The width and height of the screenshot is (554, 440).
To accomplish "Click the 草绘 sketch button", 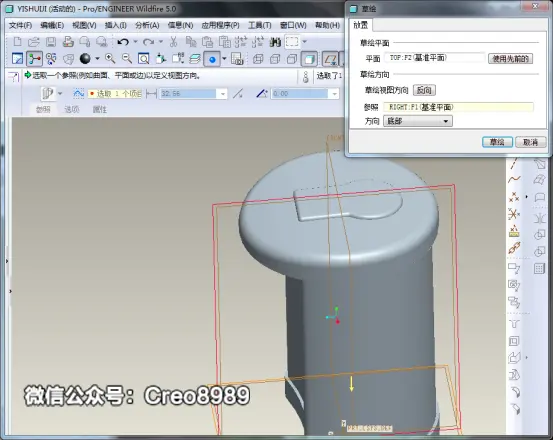I will [x=497, y=142].
